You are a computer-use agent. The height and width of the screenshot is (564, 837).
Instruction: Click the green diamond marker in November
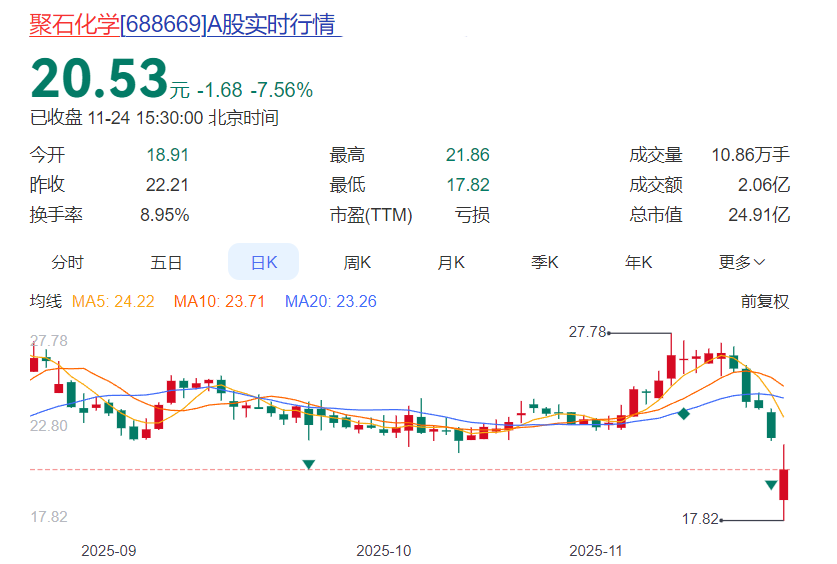(x=683, y=413)
